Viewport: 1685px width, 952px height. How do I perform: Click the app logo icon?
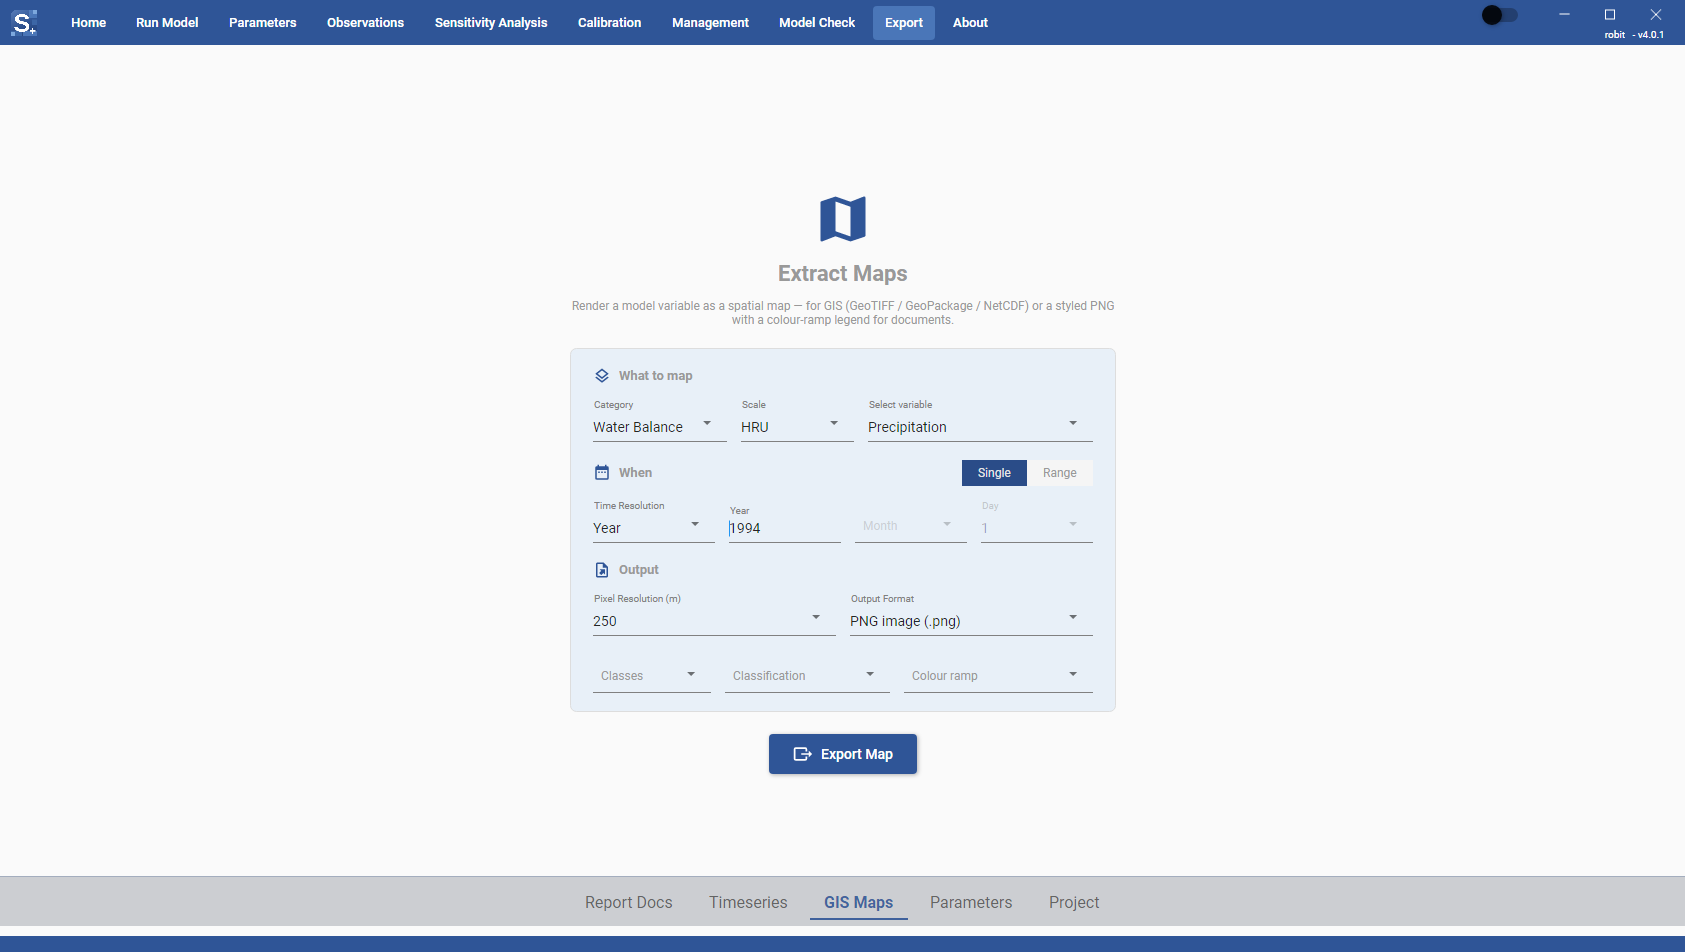[x=24, y=22]
